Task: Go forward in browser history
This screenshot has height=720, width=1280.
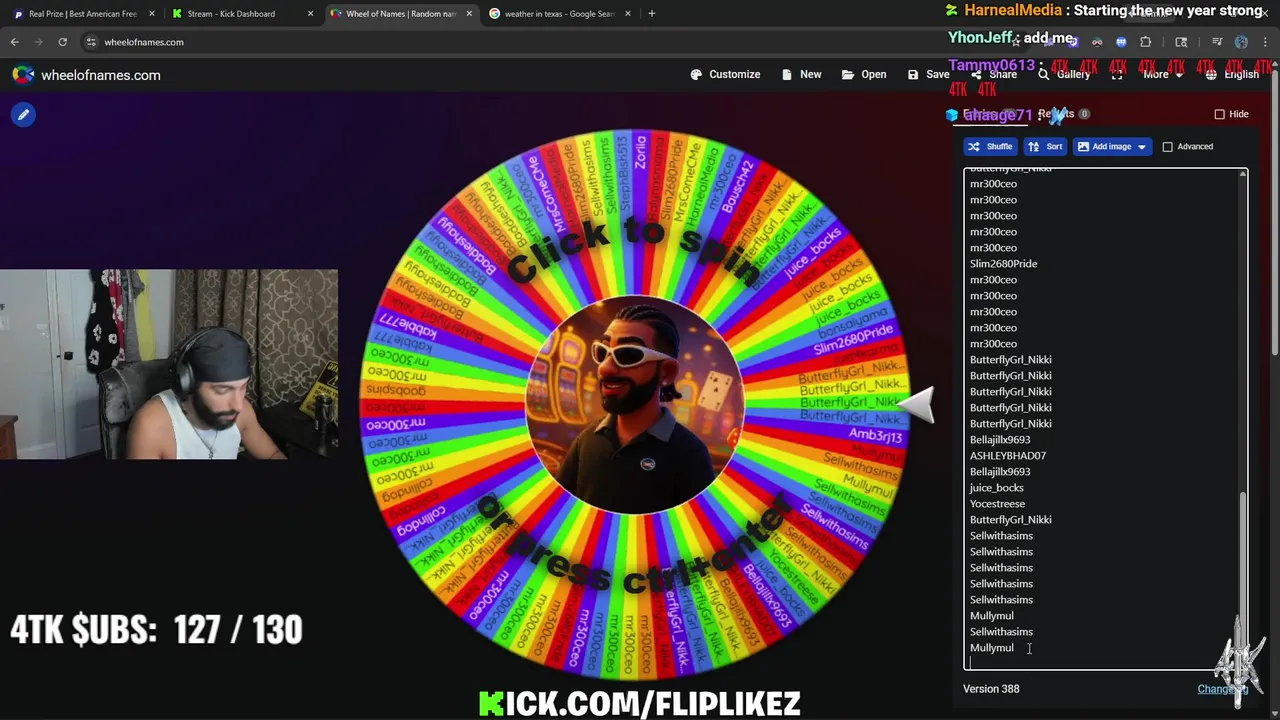Action: (x=38, y=42)
